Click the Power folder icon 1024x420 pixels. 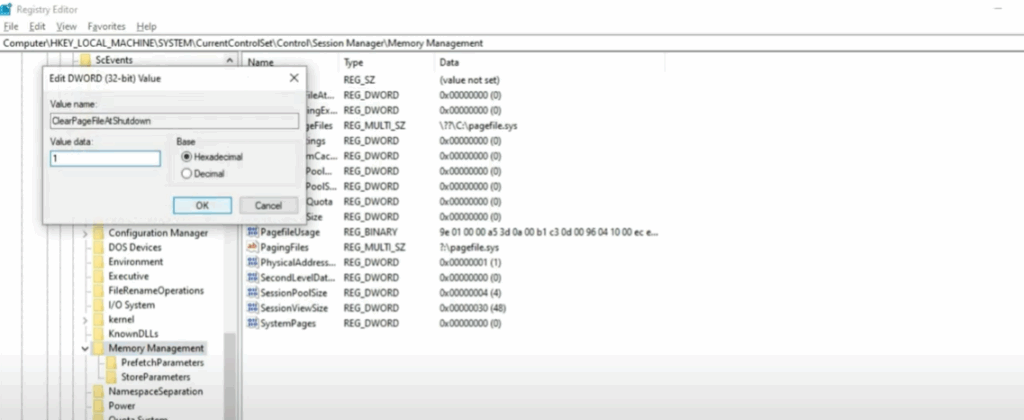[98, 406]
